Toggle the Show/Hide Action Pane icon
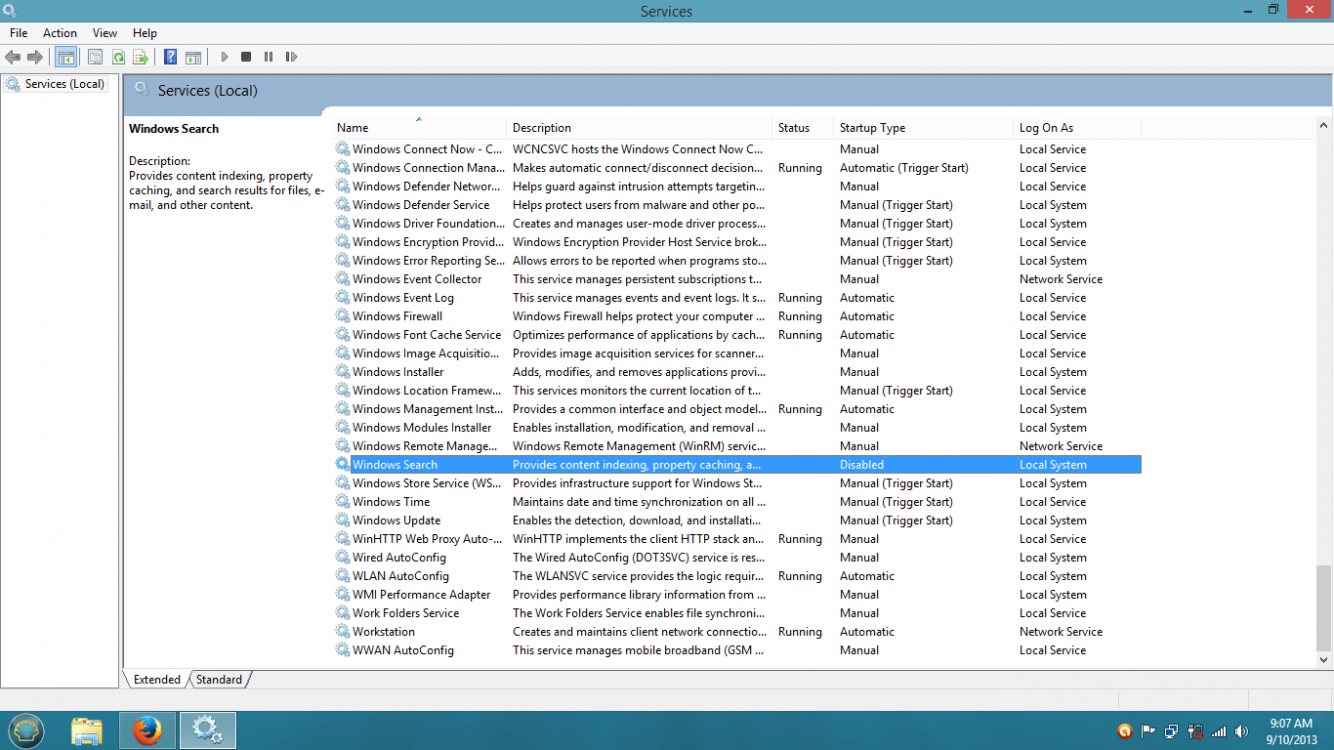The height and width of the screenshot is (750, 1334). 193,57
